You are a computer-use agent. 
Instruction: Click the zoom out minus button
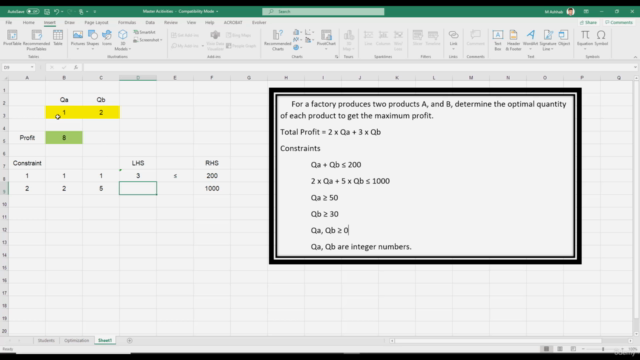pos(583,349)
